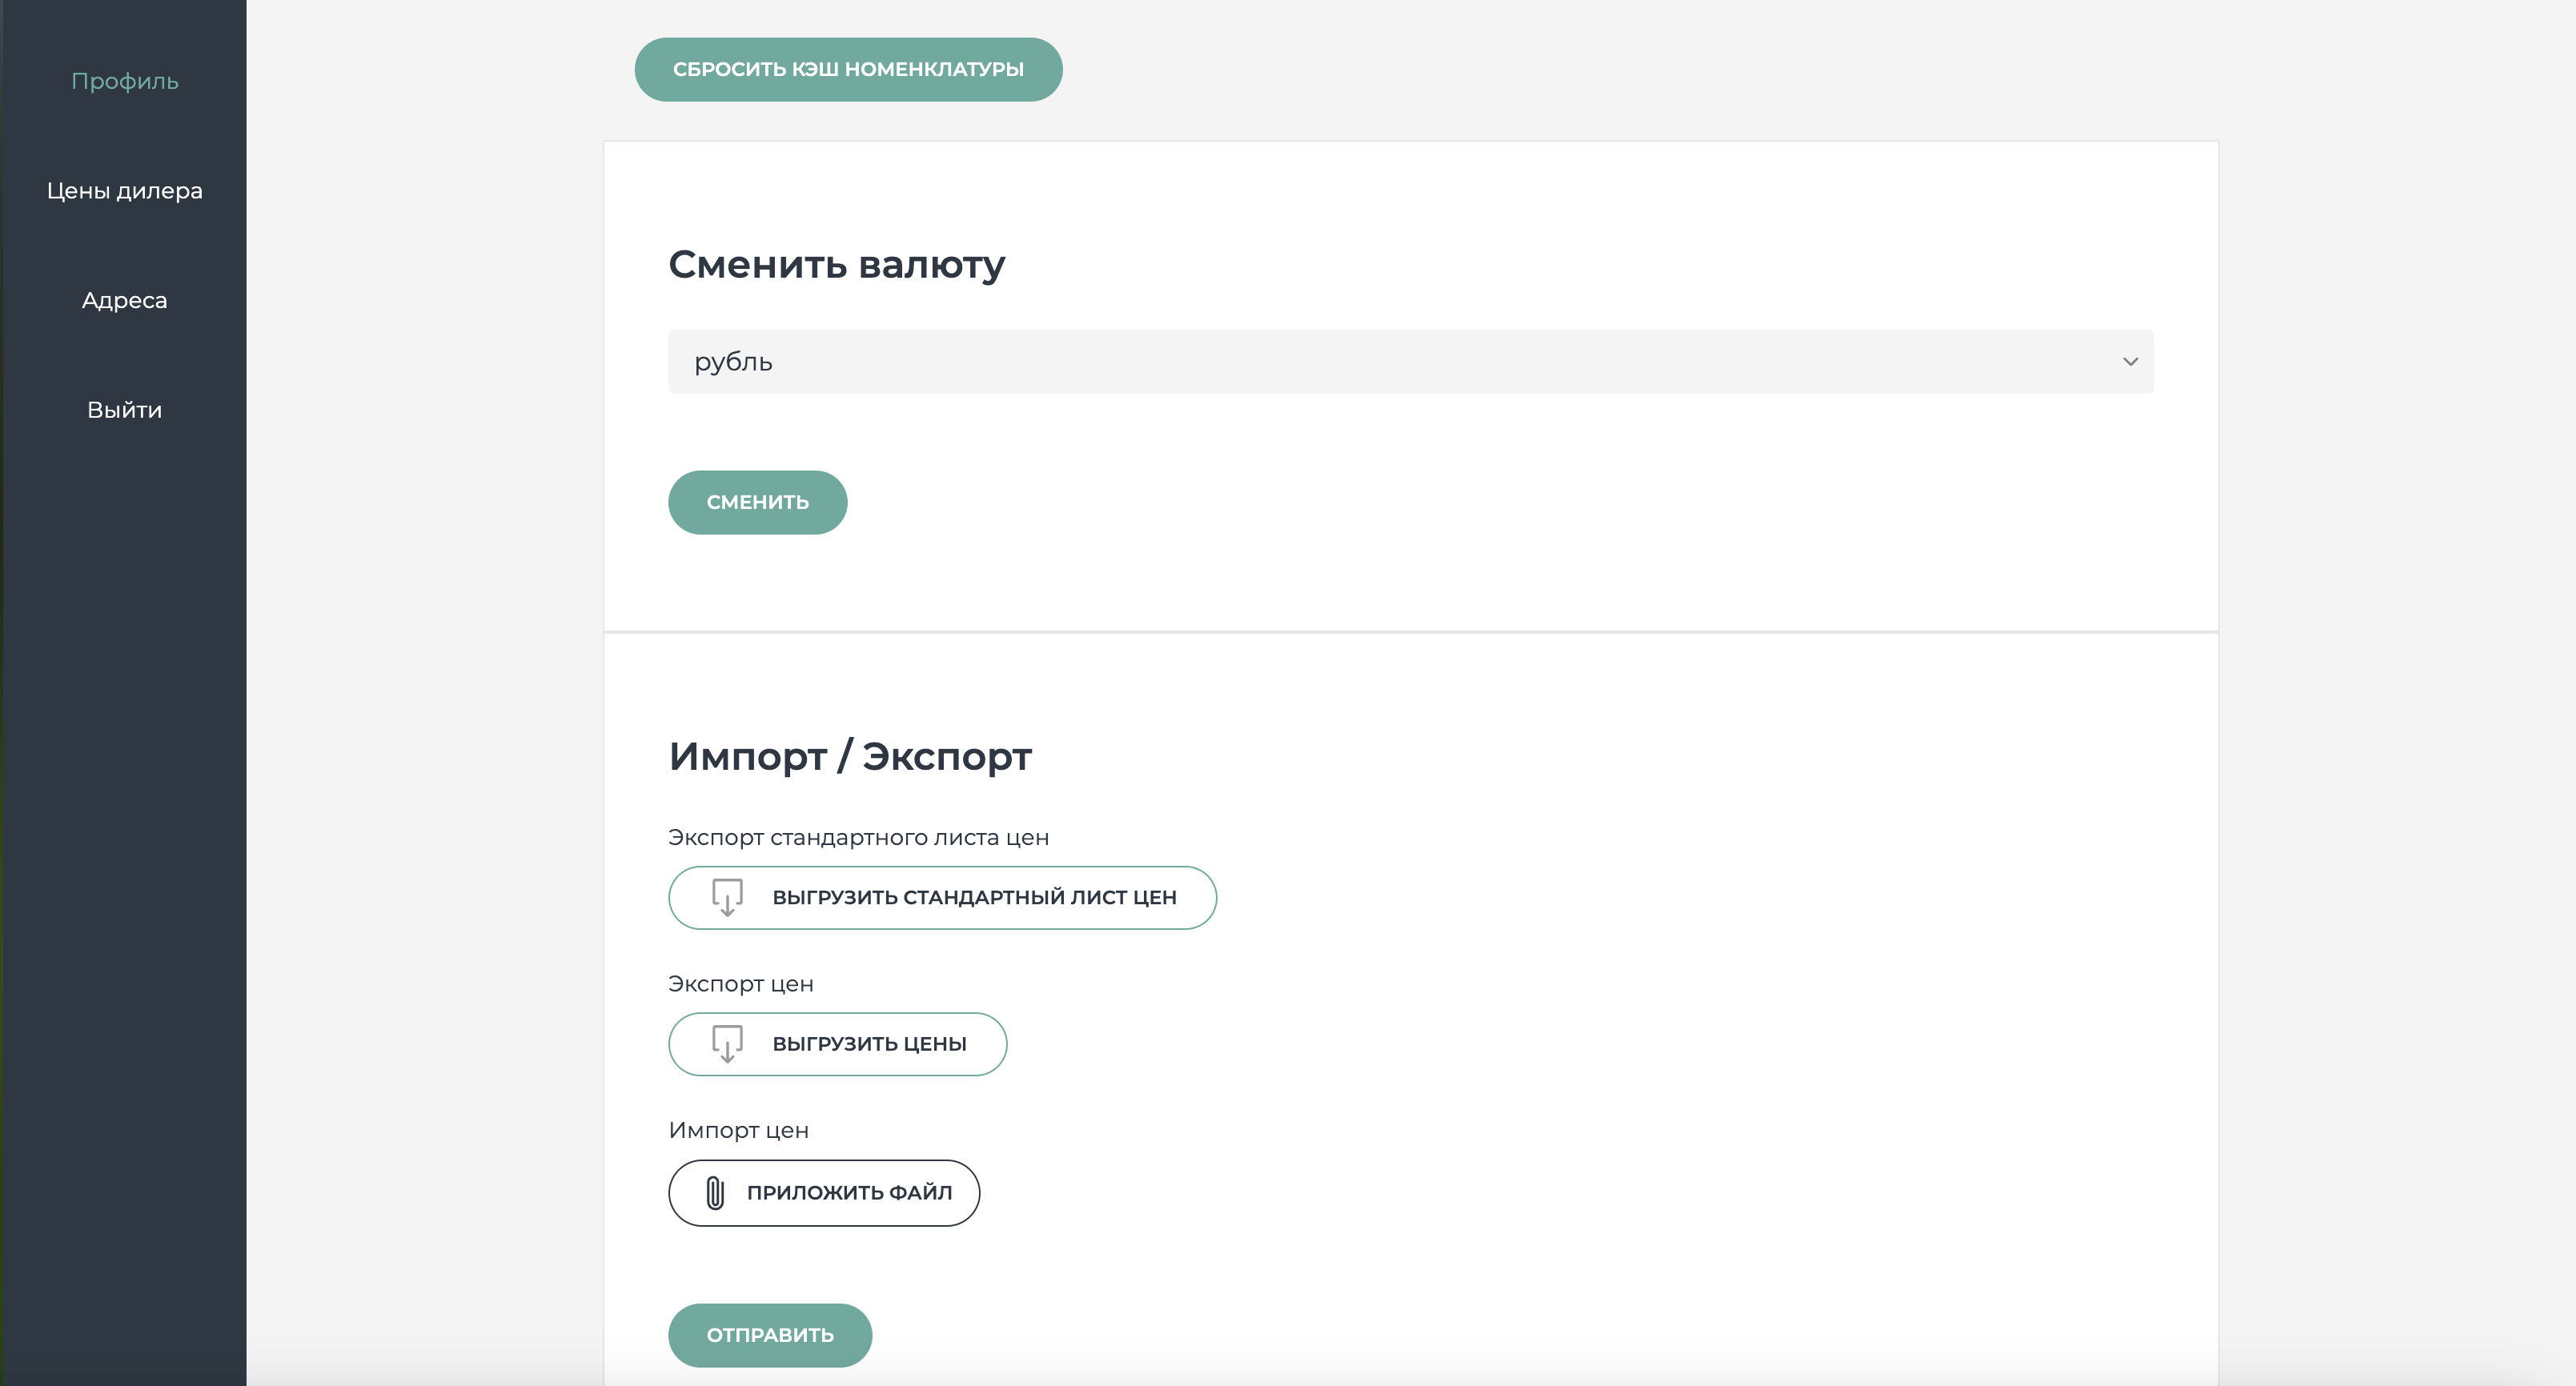Open the Профиль sidebar section
The height and width of the screenshot is (1386, 2576).
(124, 81)
